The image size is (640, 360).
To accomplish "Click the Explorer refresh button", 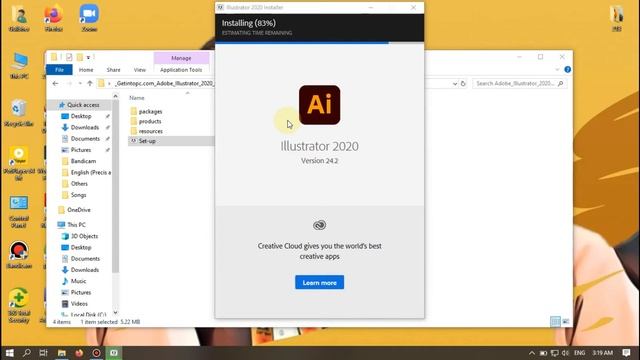I will 463,84.
